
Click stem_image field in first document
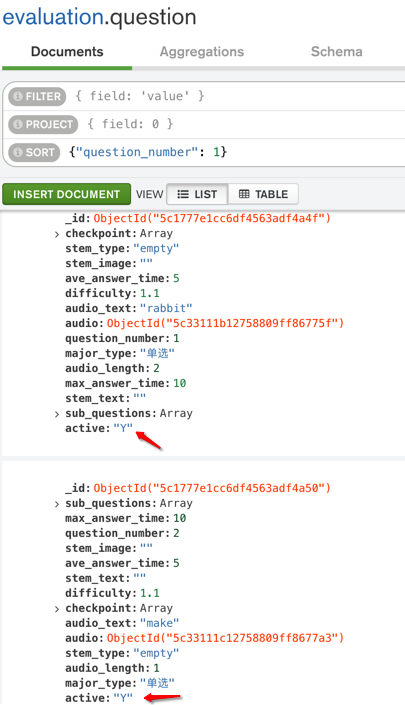pos(109,263)
